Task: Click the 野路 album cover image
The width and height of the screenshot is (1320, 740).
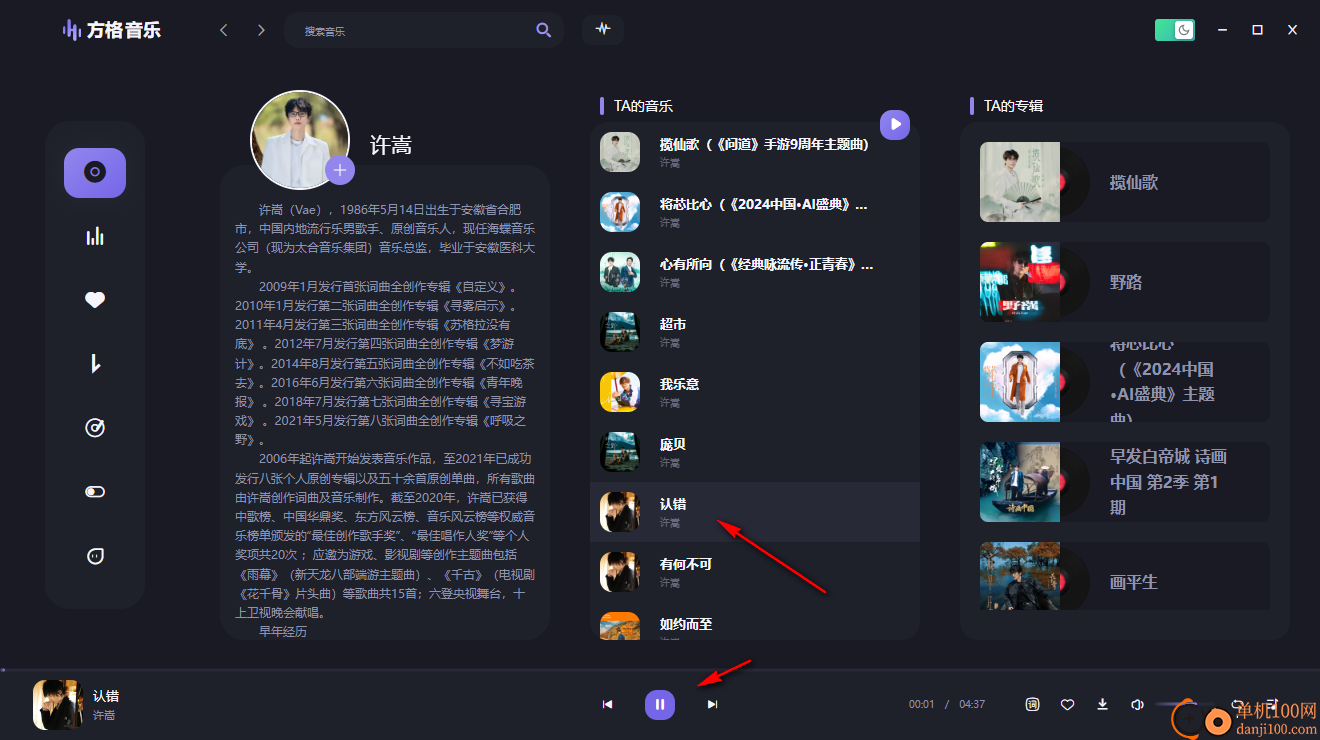Action: coord(1020,282)
